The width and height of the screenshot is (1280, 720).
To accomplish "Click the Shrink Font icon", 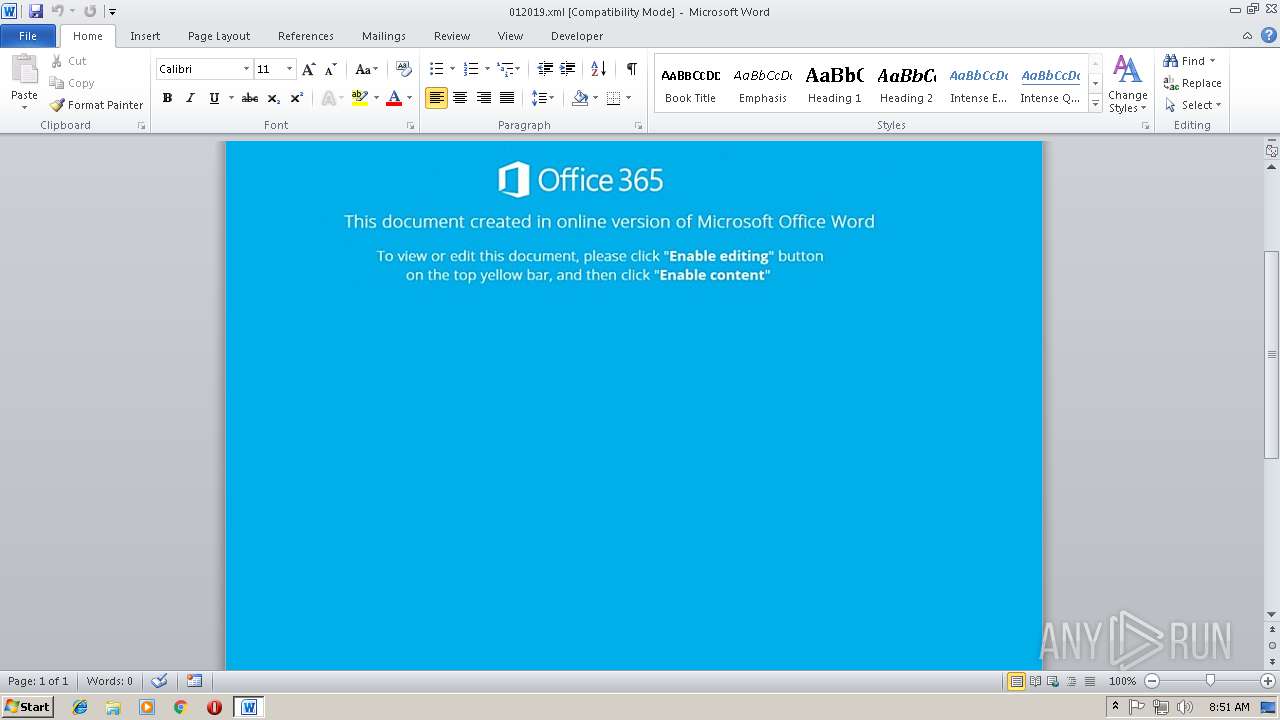I will (331, 69).
